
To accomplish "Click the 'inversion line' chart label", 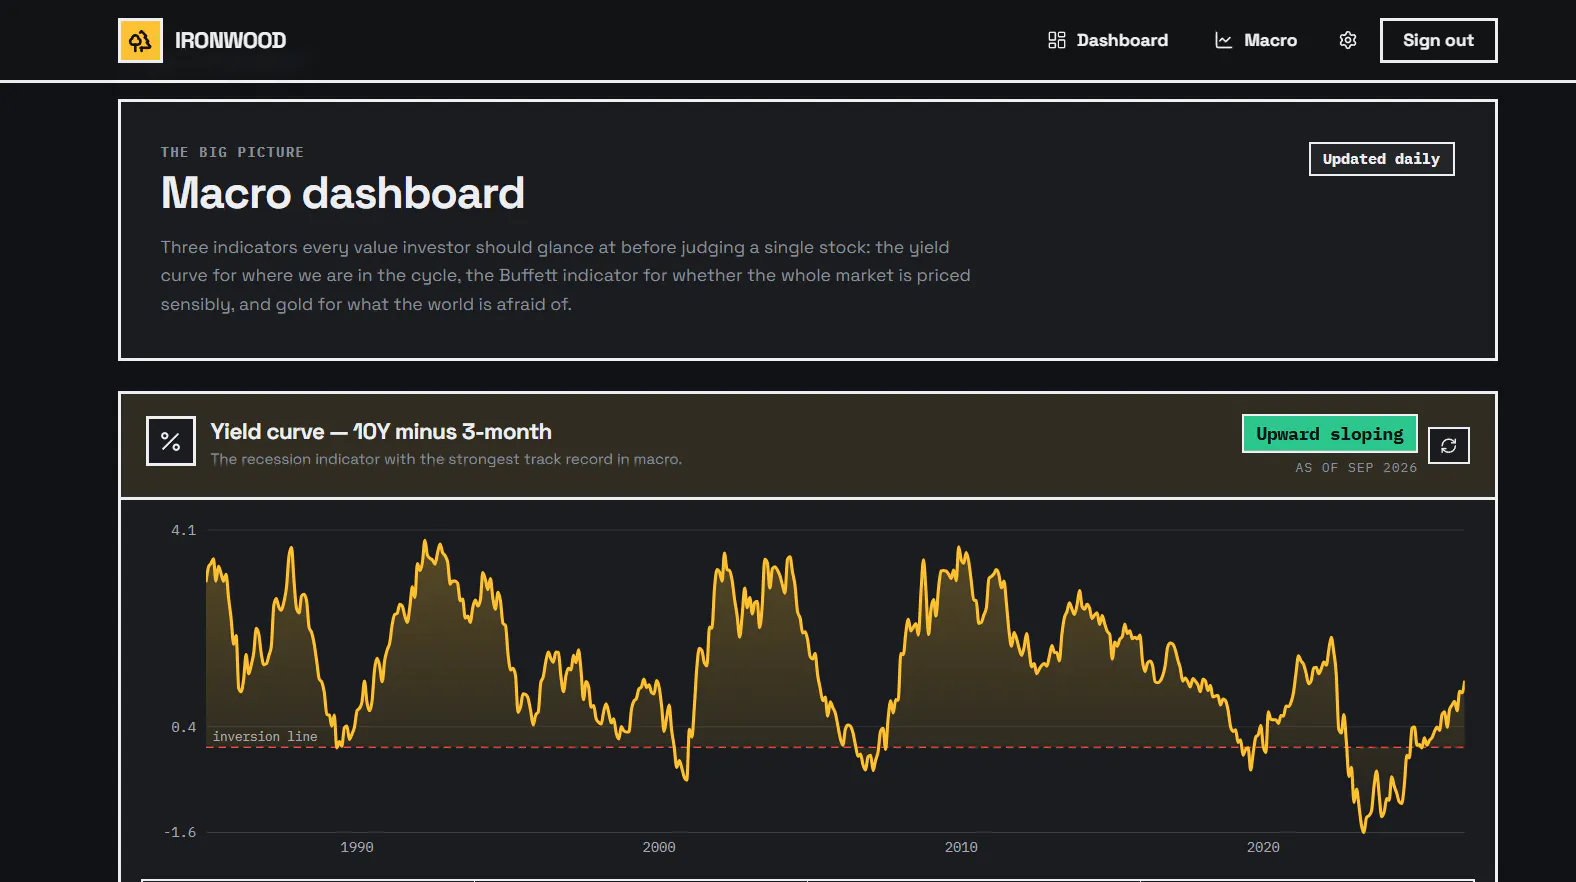I will tap(265, 736).
